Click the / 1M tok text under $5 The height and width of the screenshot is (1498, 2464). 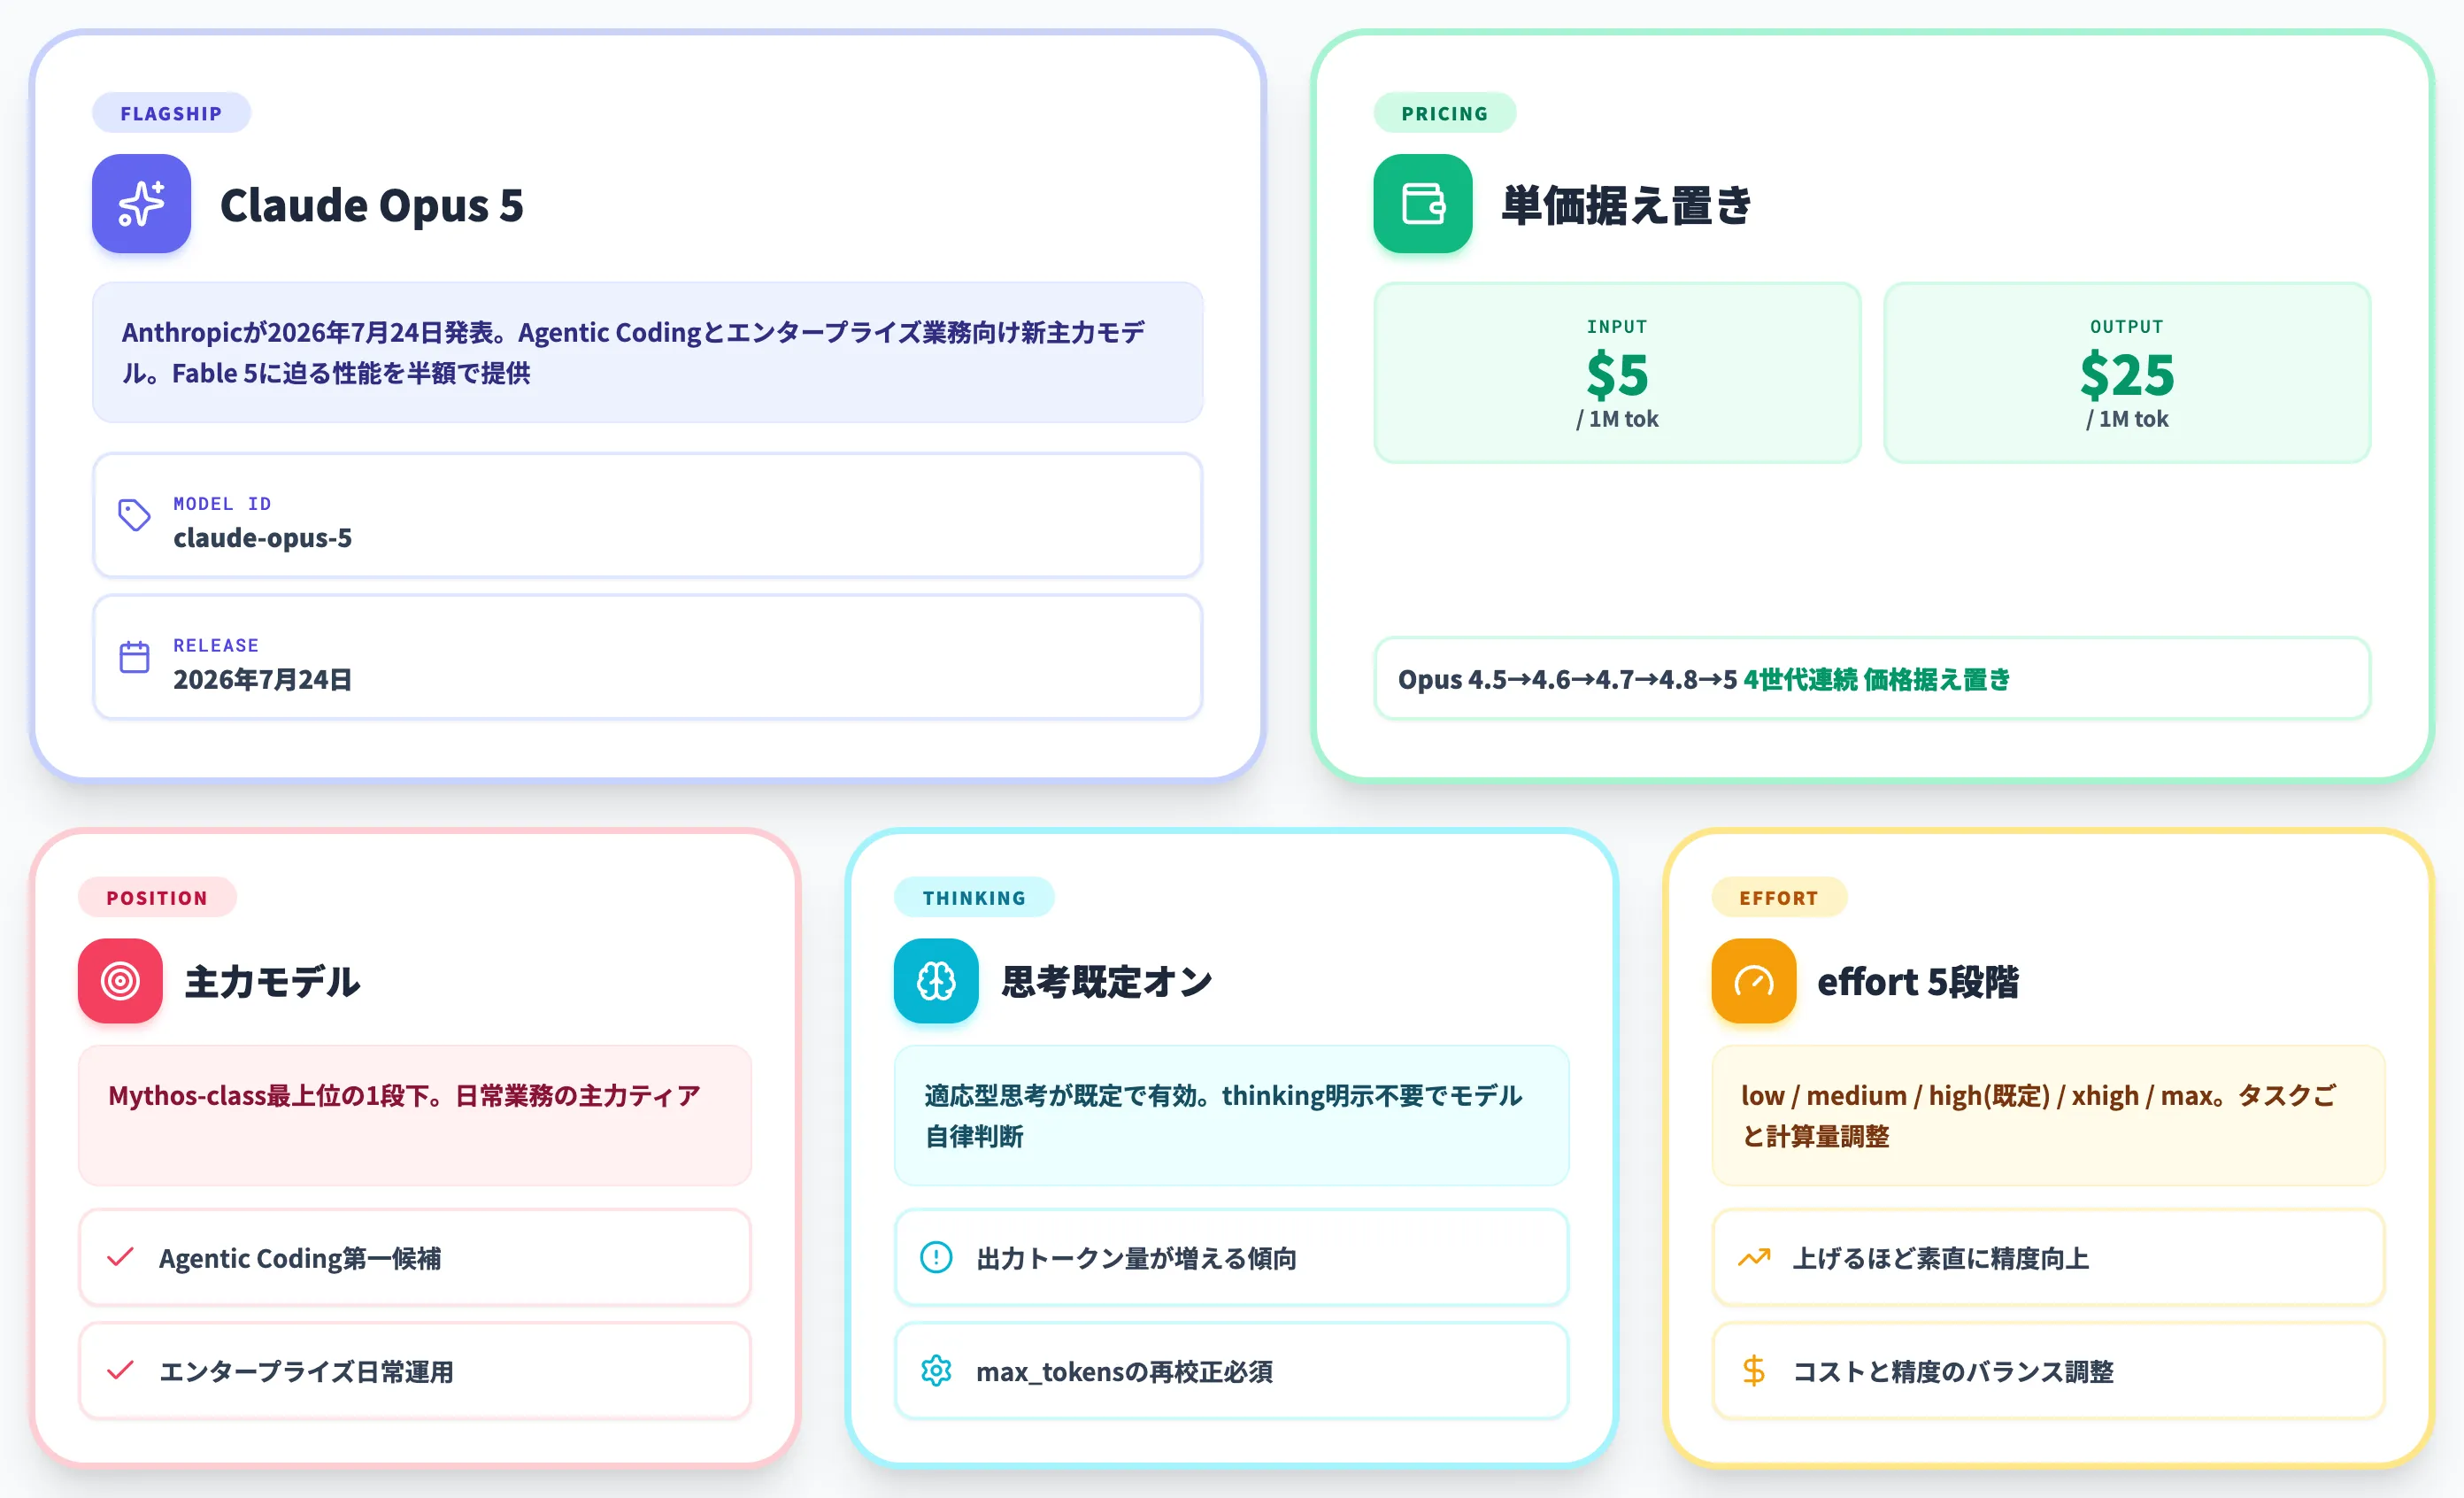coord(1617,419)
